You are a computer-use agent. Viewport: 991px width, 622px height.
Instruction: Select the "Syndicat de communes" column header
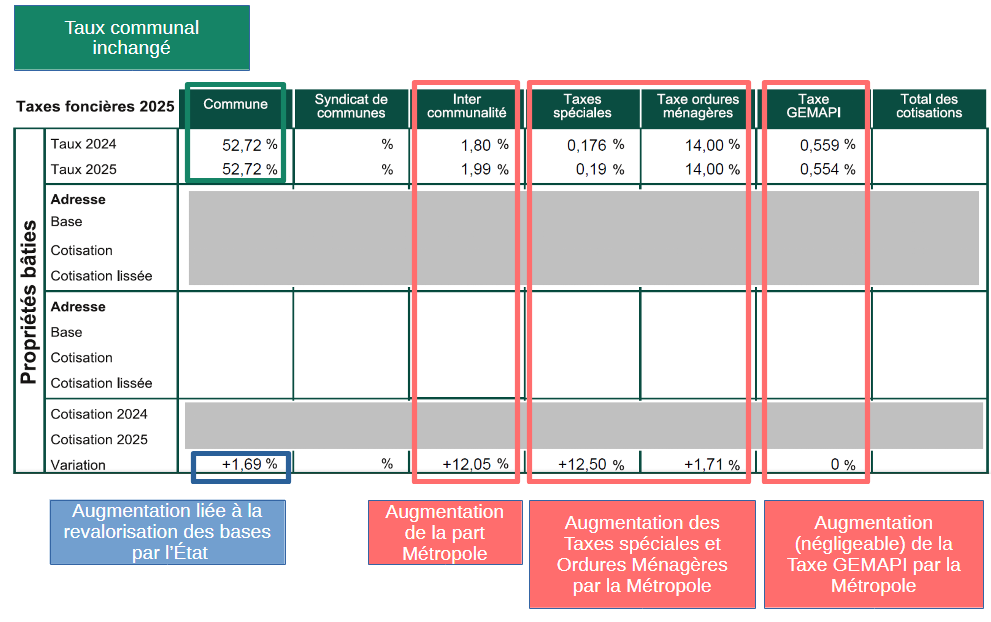tap(350, 106)
